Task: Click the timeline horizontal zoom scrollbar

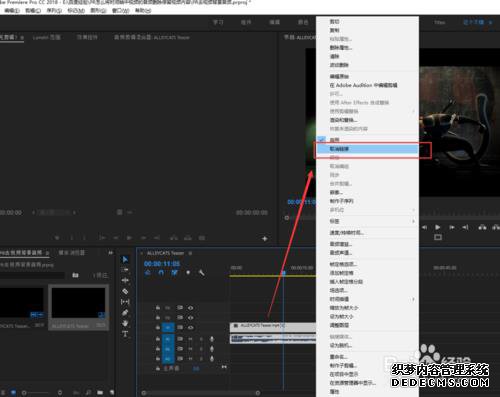Action: click(201, 393)
